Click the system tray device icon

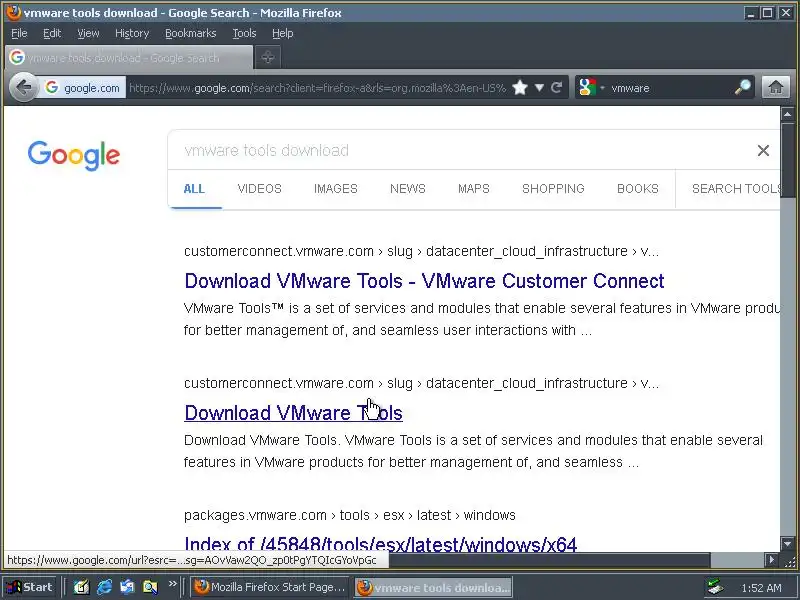(715, 588)
